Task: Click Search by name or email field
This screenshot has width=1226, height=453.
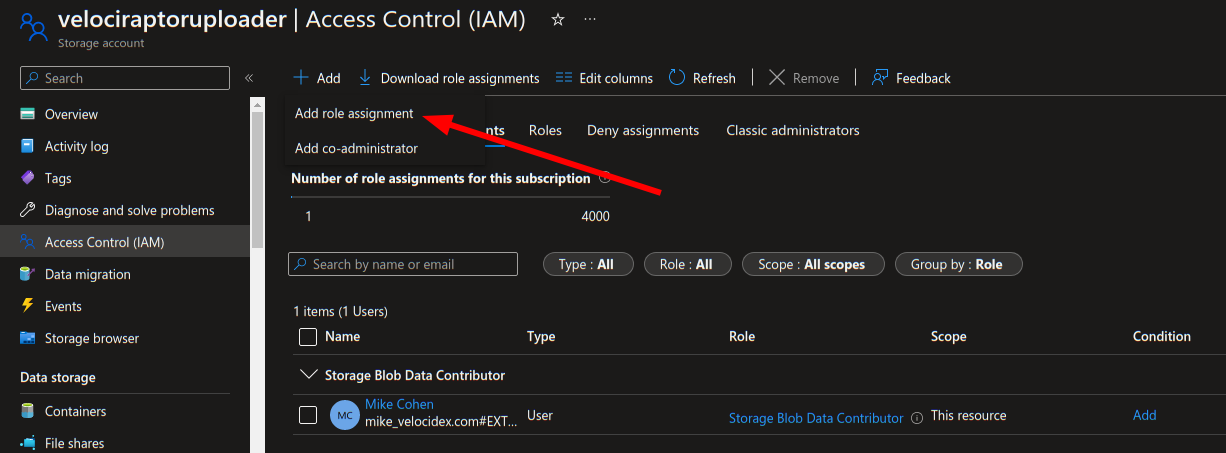Action: [403, 264]
